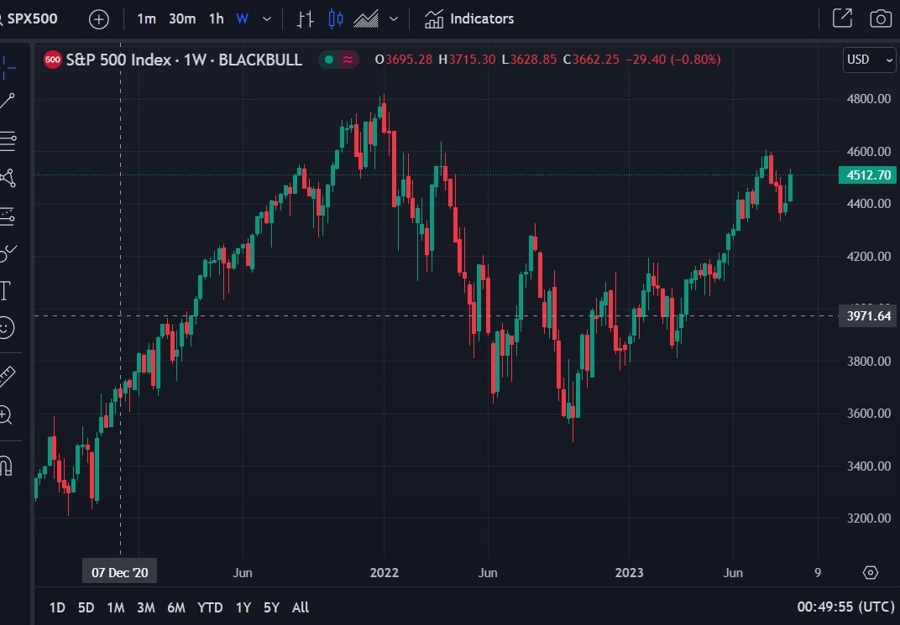This screenshot has width=900, height=625.
Task: Add symbol to compare with plus icon
Action: [99, 20]
